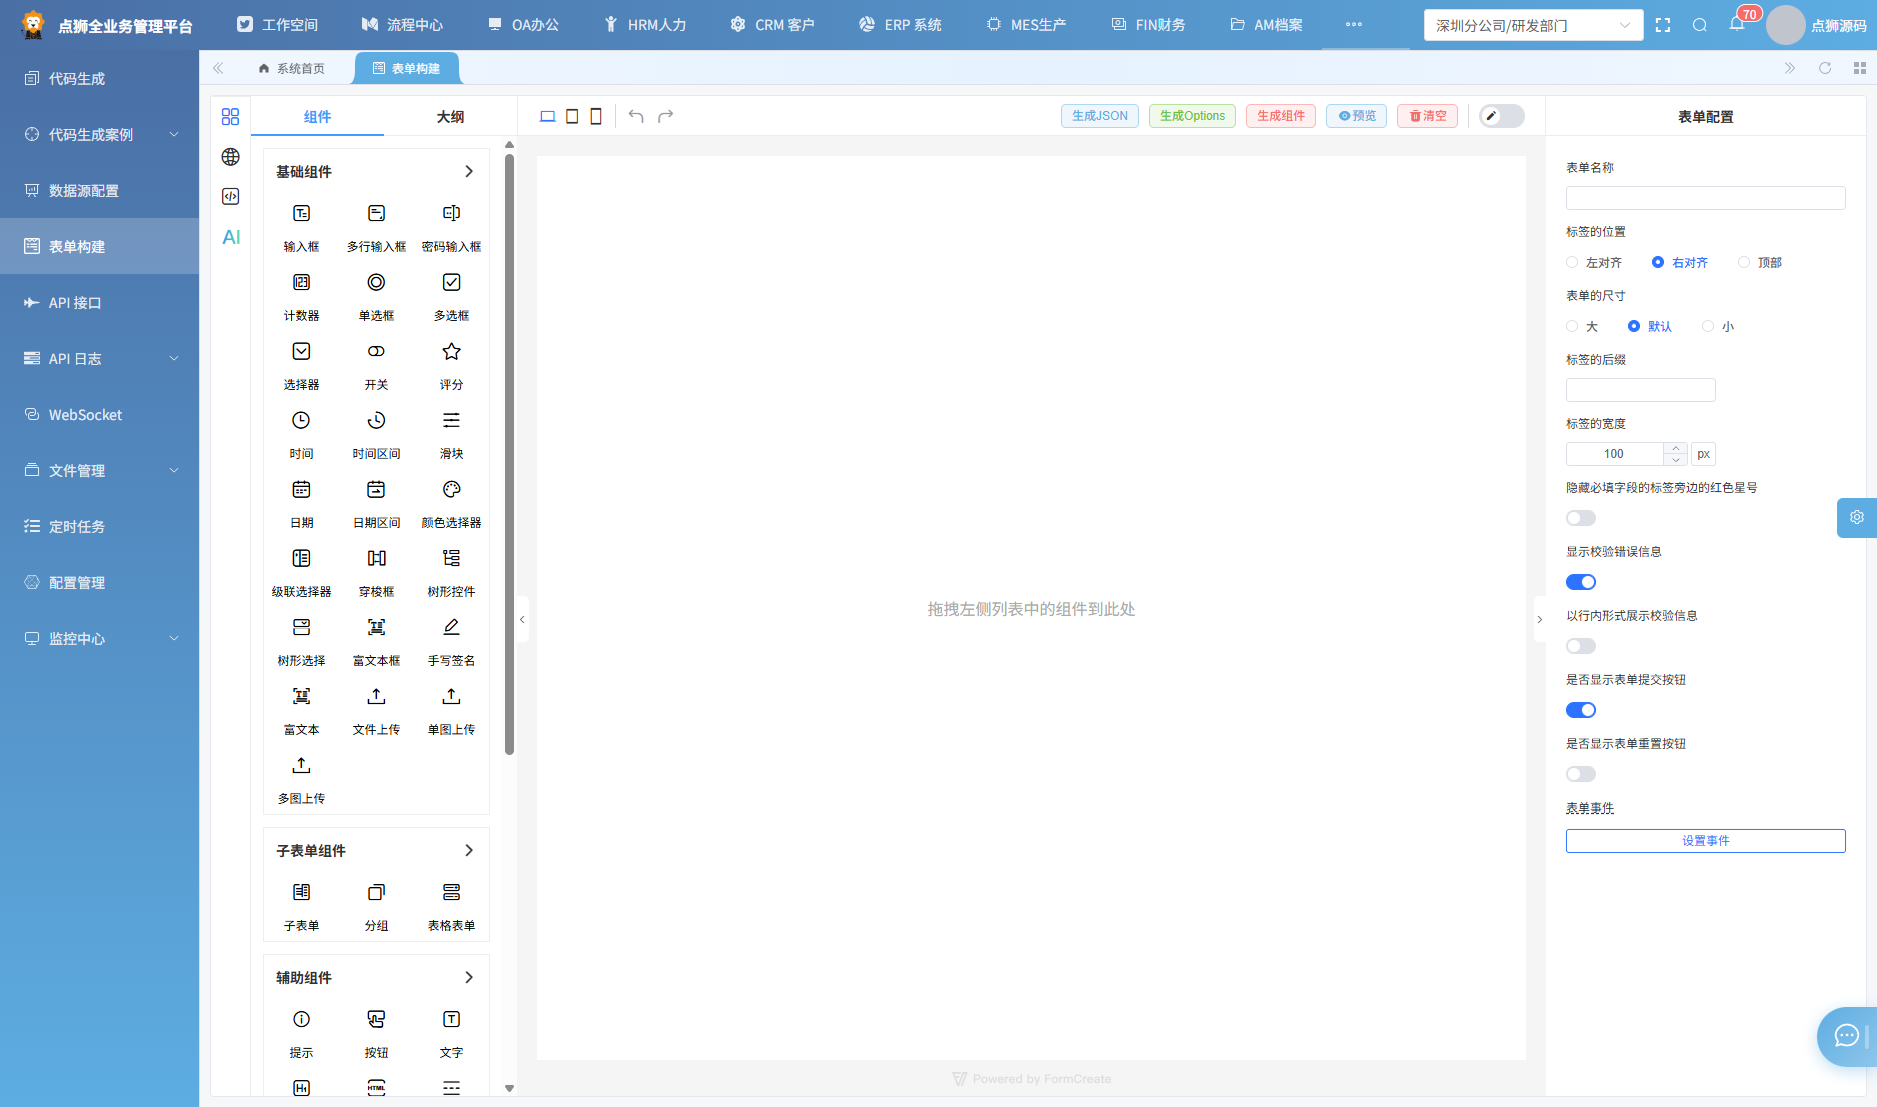This screenshot has width=1877, height=1107.
Task: Expand 监控中心 sidebar menu
Action: click(100, 638)
